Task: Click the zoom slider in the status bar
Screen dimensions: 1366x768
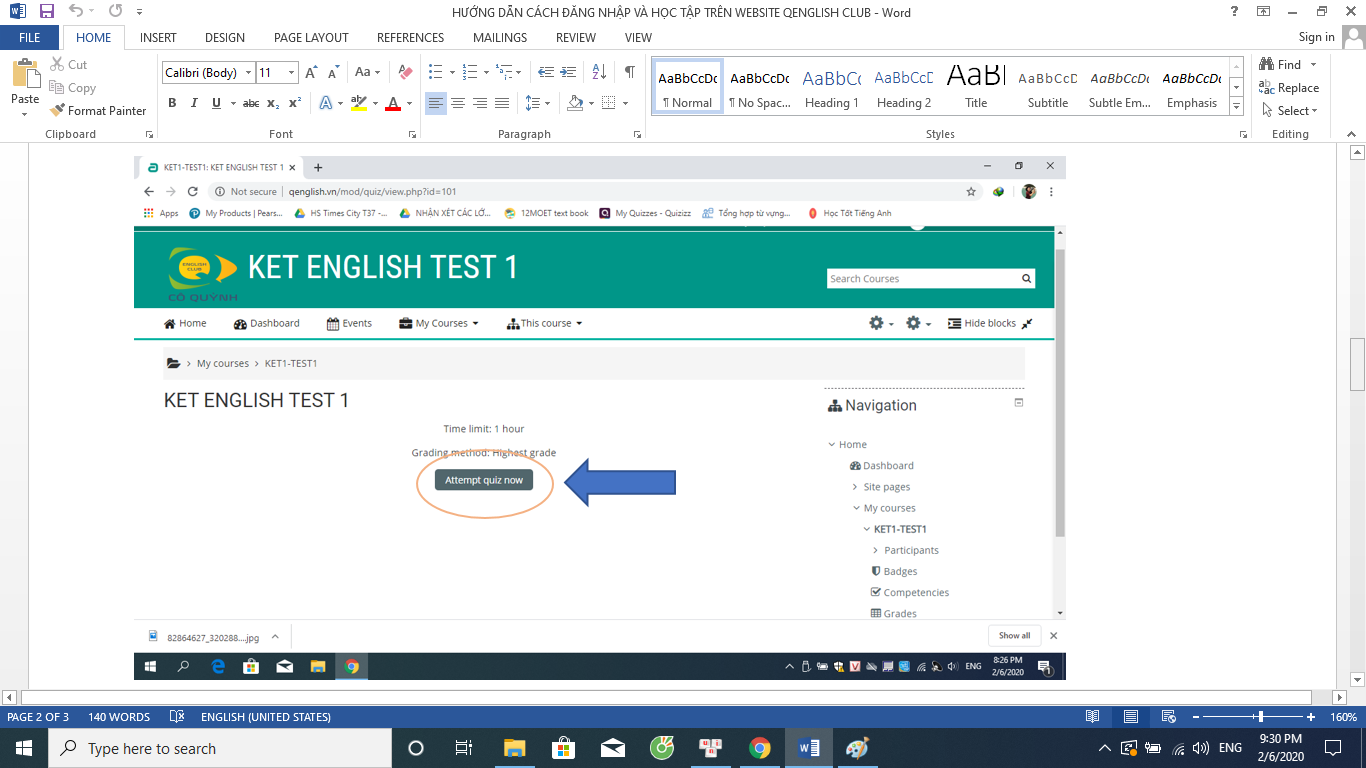Action: pyautogui.click(x=1260, y=717)
